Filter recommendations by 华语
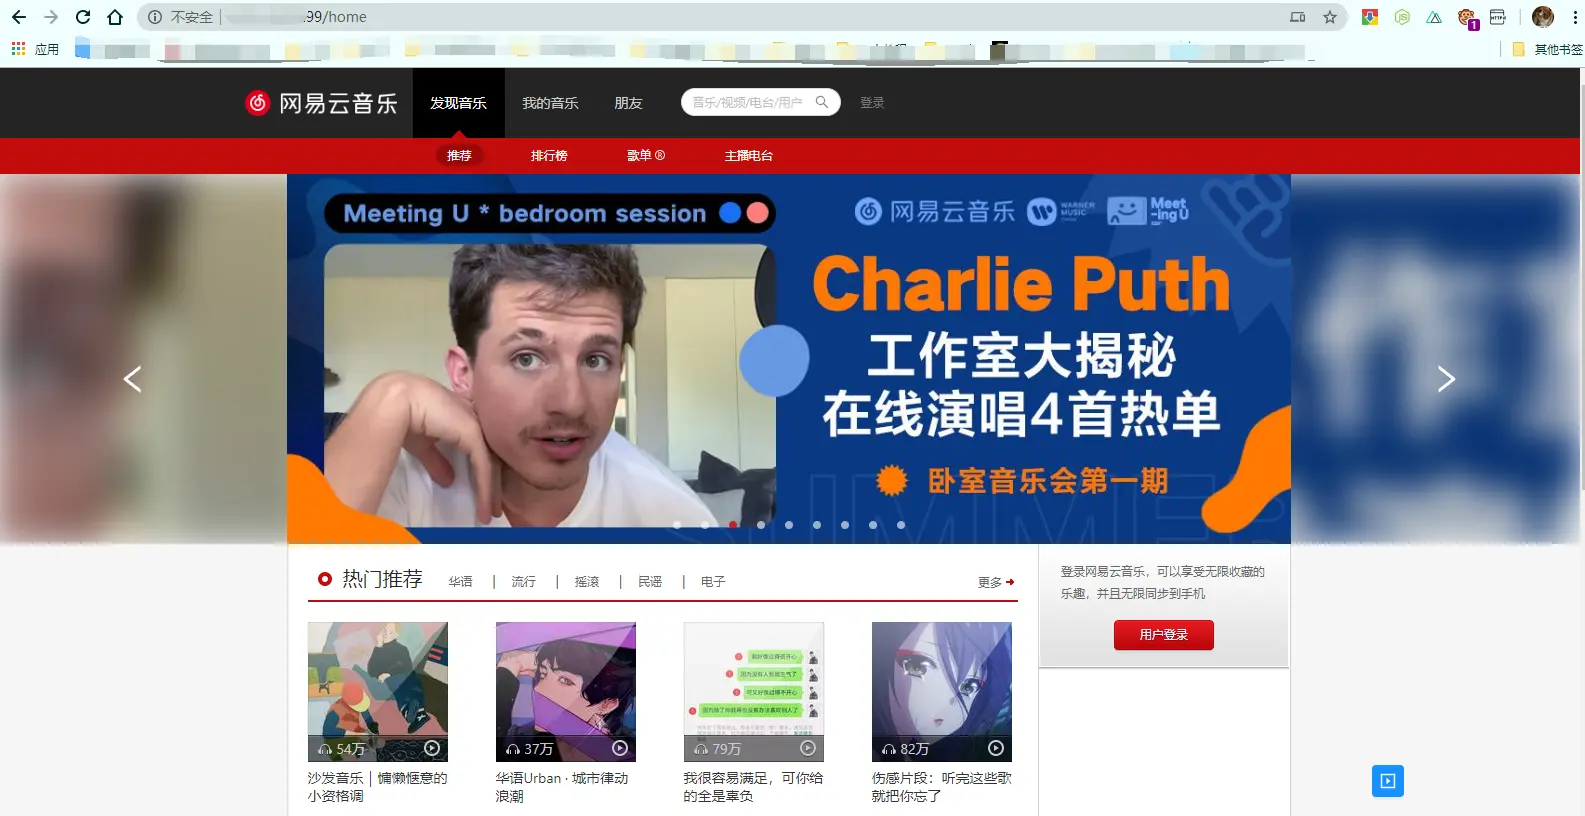This screenshot has height=816, width=1585. (460, 581)
